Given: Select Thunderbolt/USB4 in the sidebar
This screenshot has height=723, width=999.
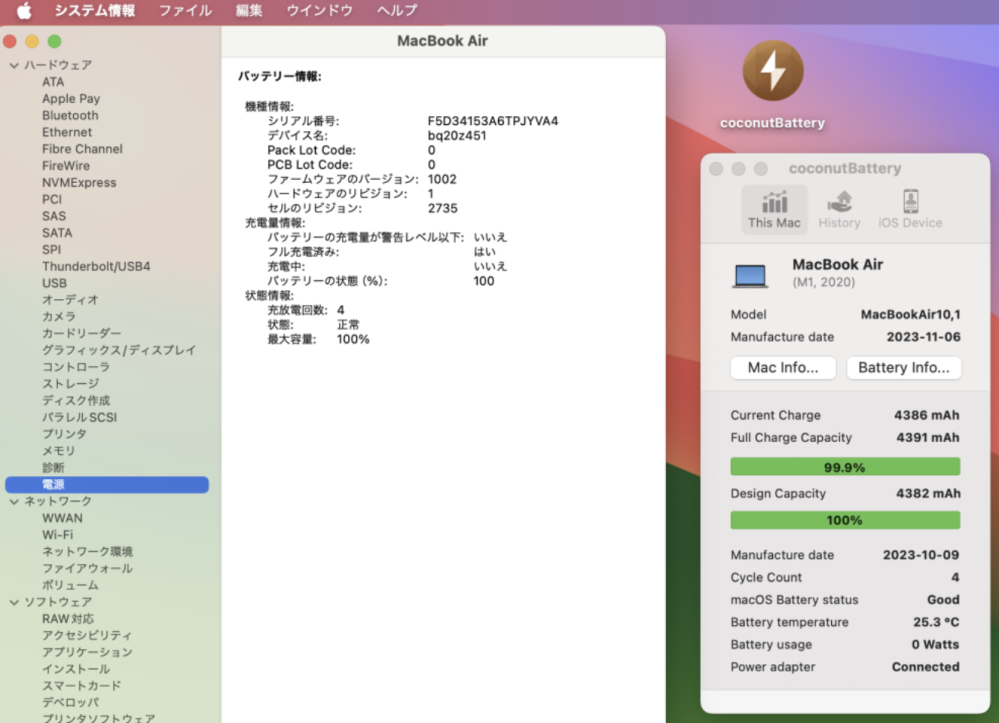Looking at the screenshot, I should point(96,266).
